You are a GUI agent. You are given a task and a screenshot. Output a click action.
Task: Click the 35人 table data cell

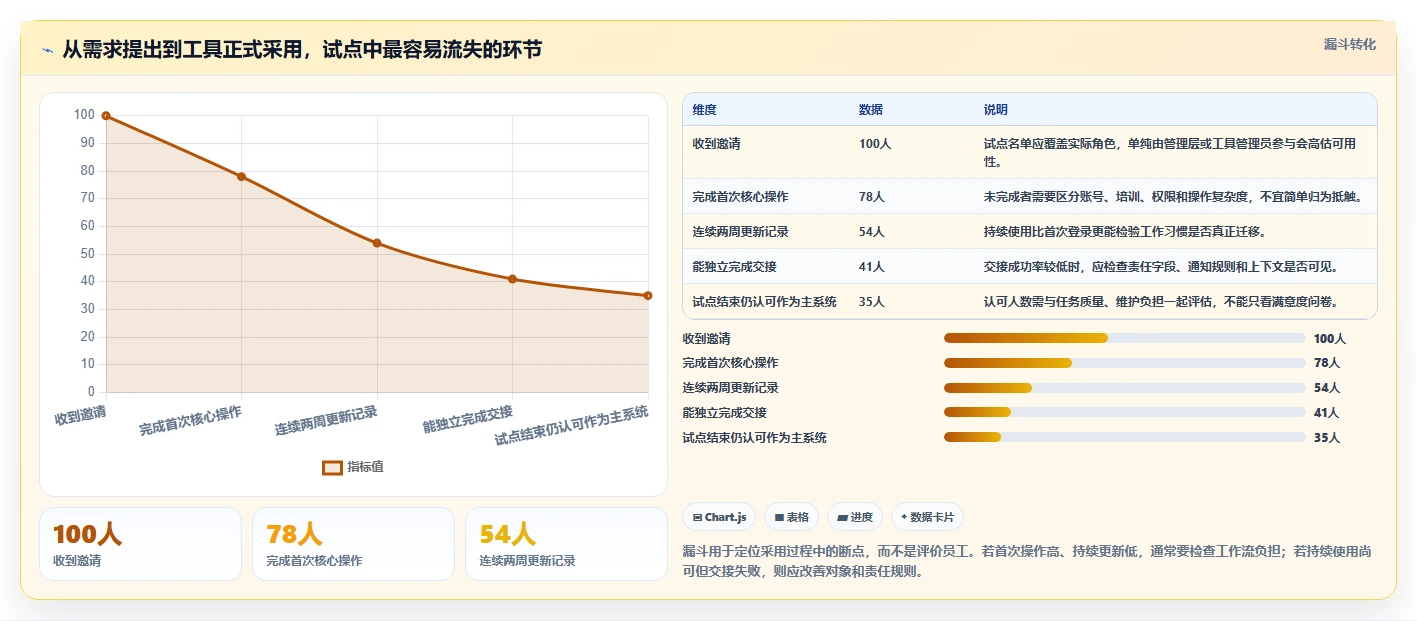pyautogui.click(x=872, y=302)
